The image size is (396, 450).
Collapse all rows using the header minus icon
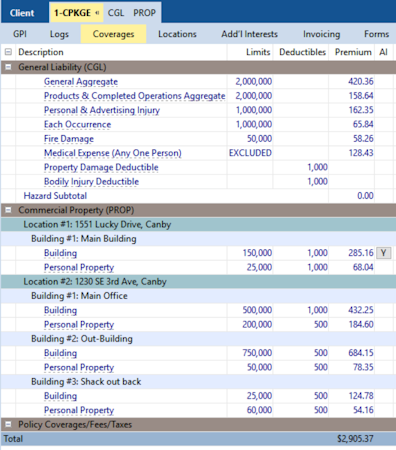click(x=8, y=52)
